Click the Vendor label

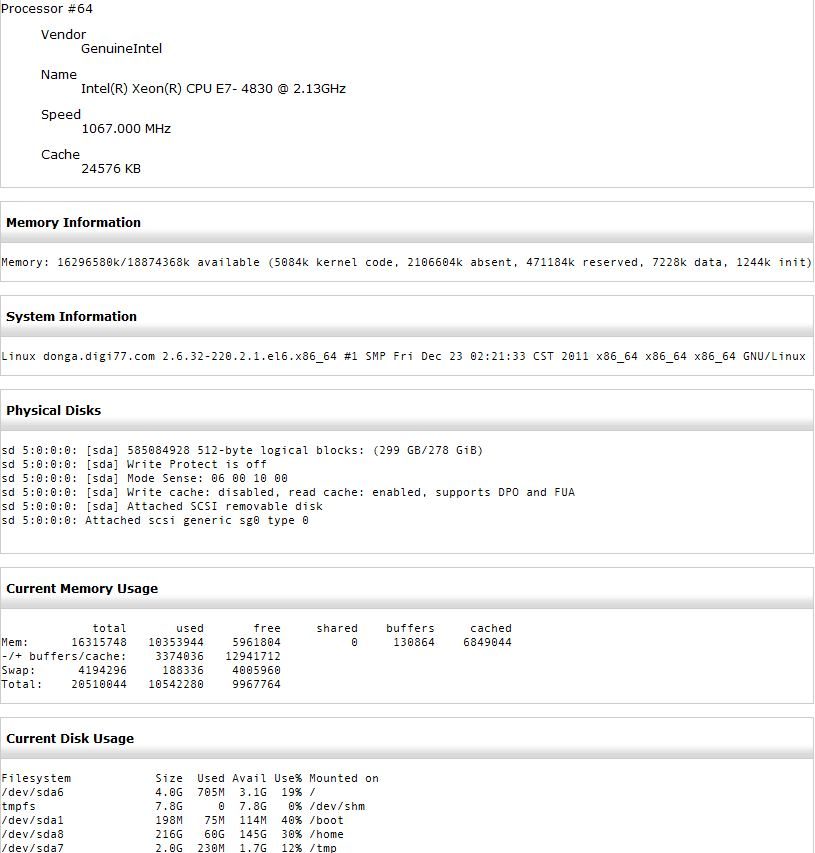click(63, 34)
